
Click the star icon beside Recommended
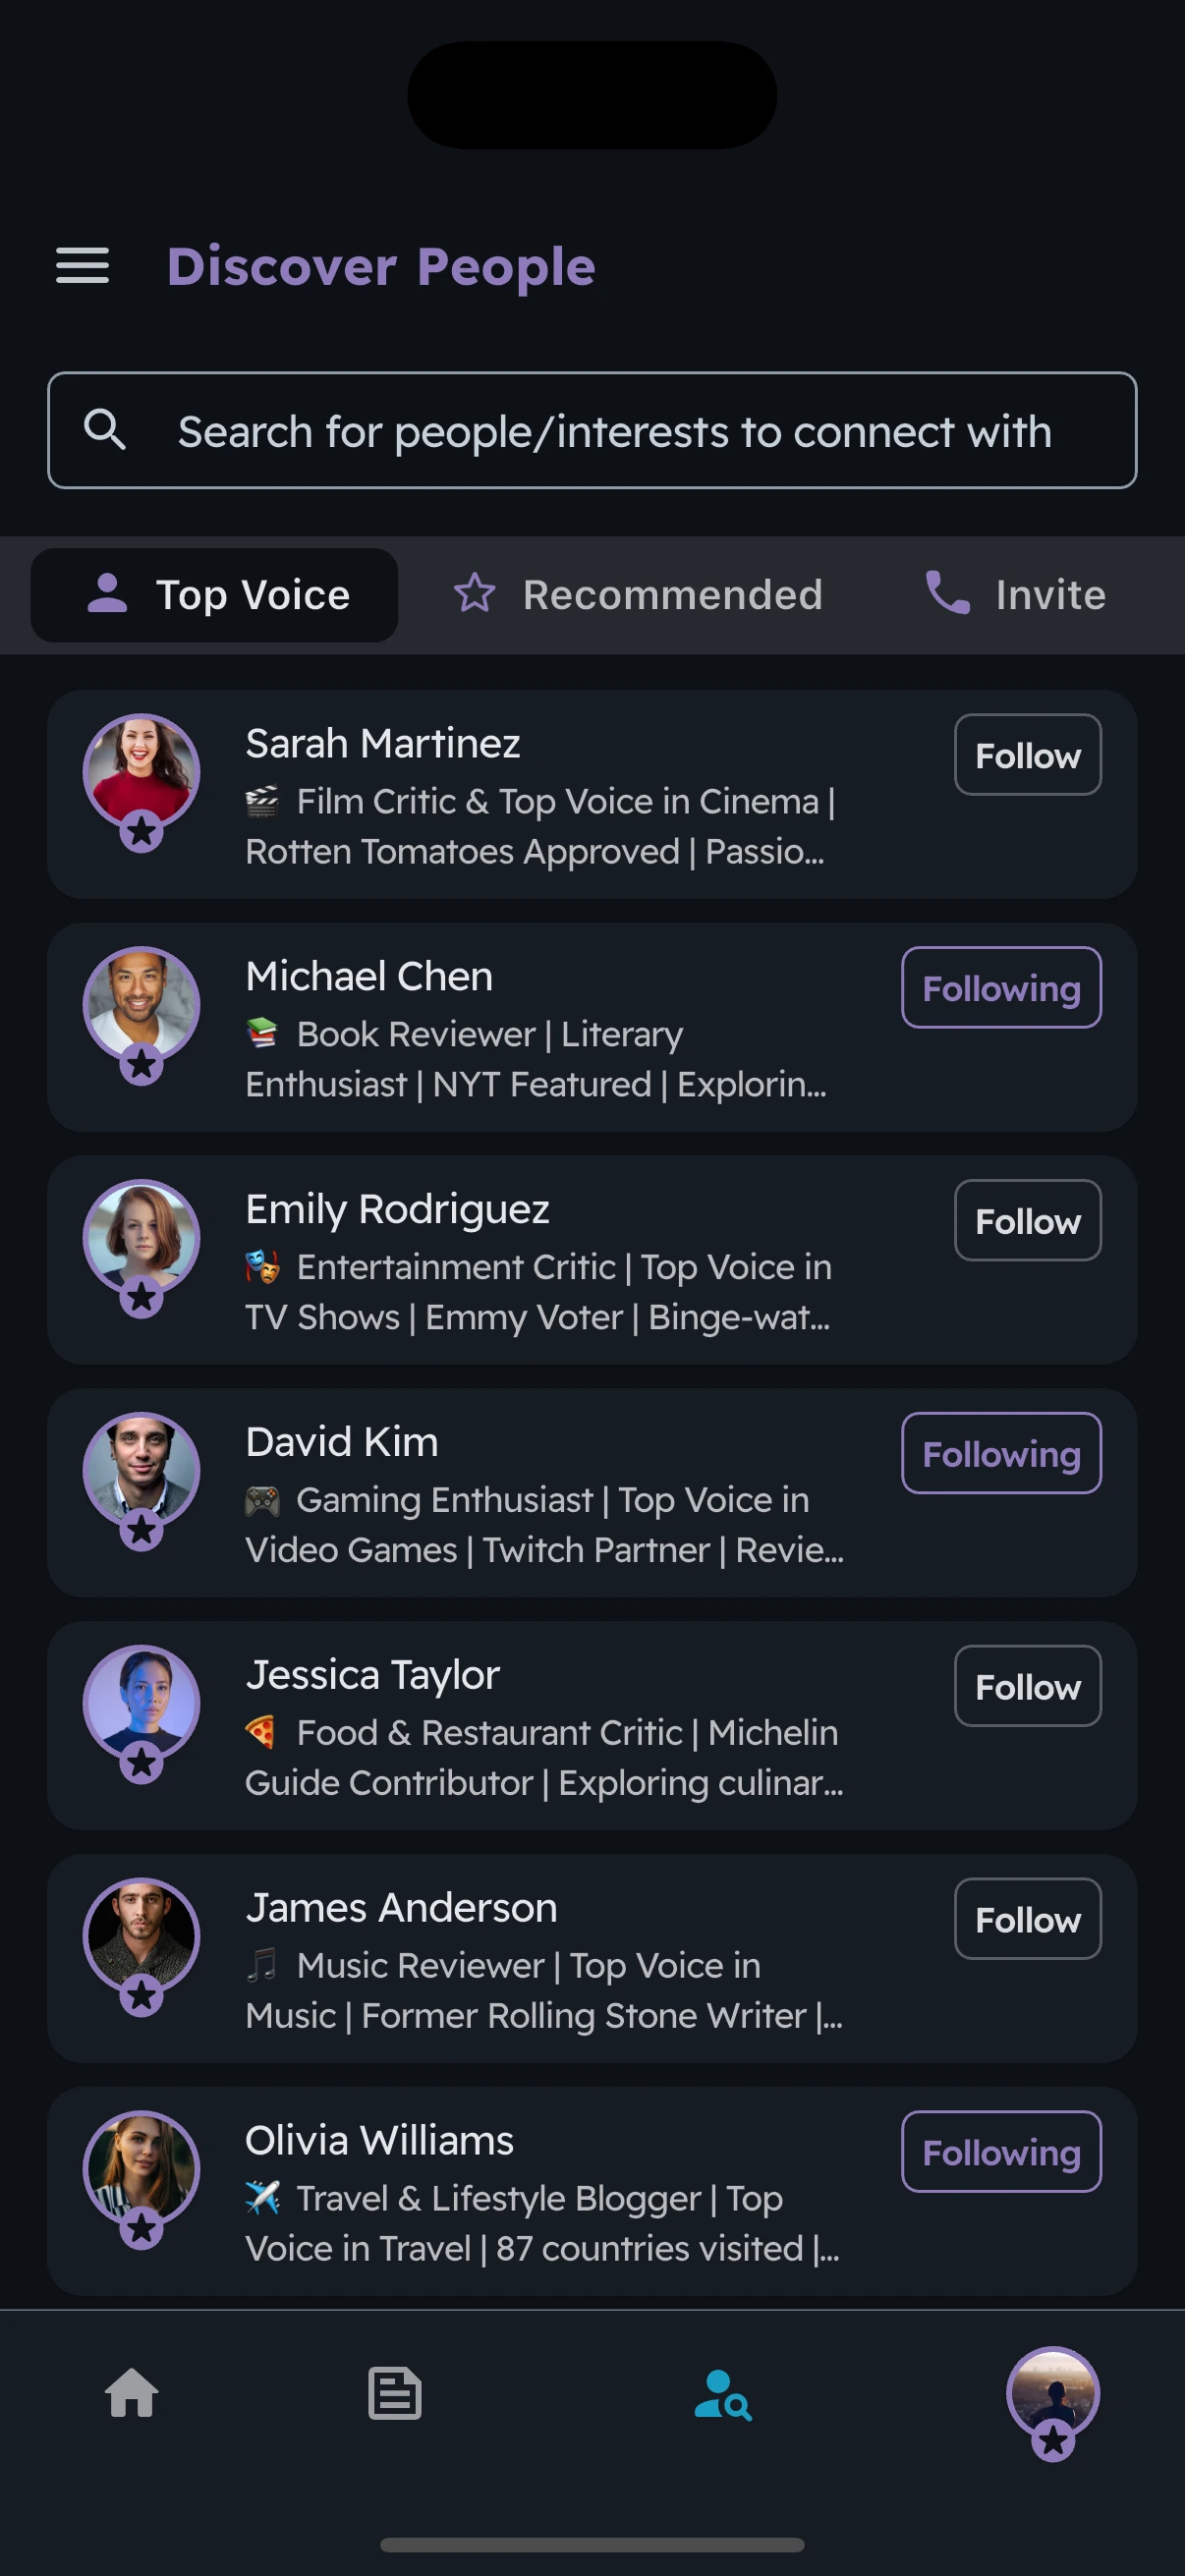pyautogui.click(x=475, y=594)
